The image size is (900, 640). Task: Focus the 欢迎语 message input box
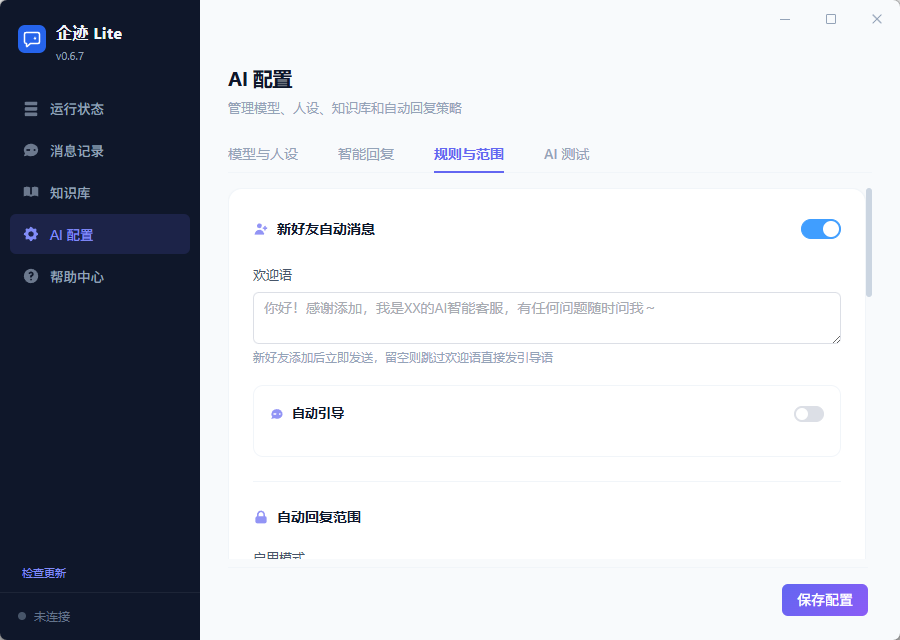[546, 317]
